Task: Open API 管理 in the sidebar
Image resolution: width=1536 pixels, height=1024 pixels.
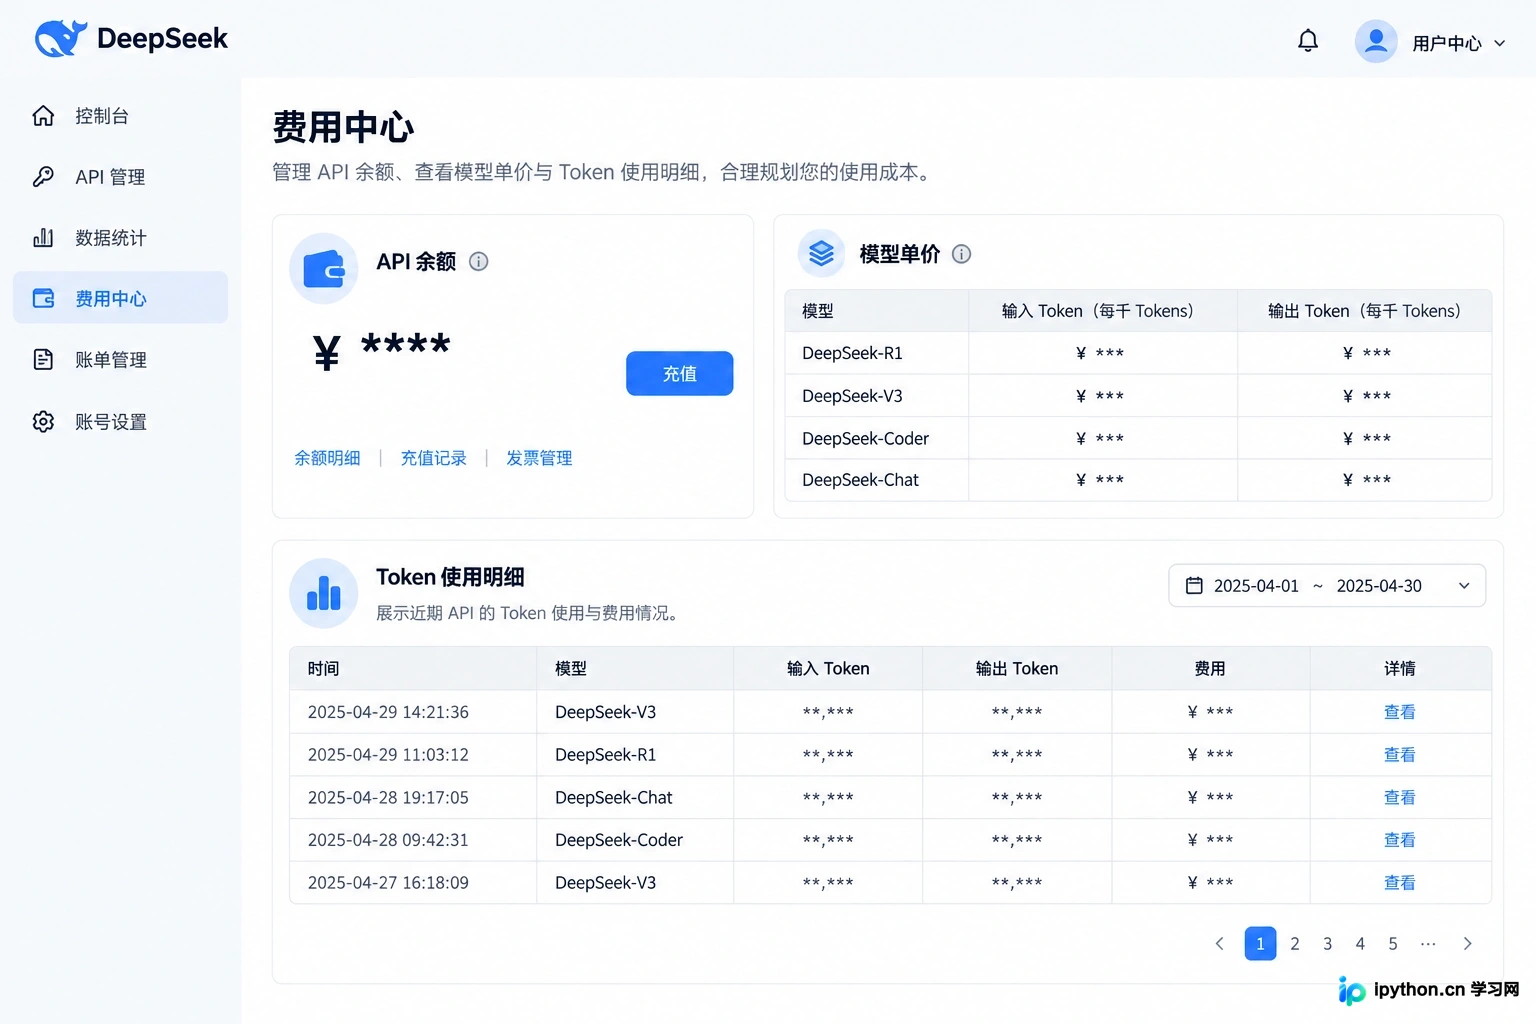Action: coord(120,177)
